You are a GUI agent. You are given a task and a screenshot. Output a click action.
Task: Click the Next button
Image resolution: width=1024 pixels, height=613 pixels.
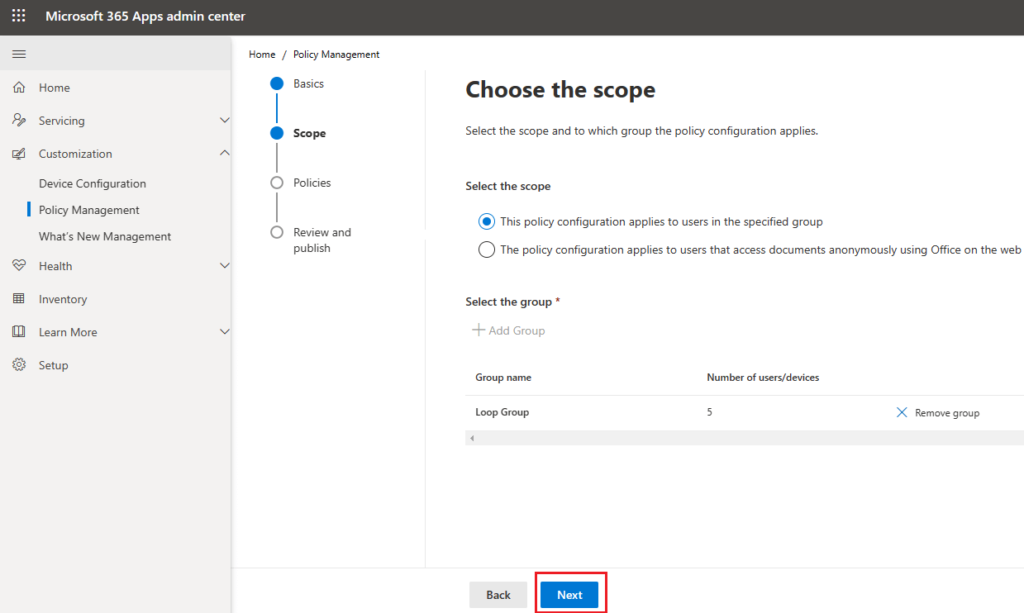tap(569, 595)
